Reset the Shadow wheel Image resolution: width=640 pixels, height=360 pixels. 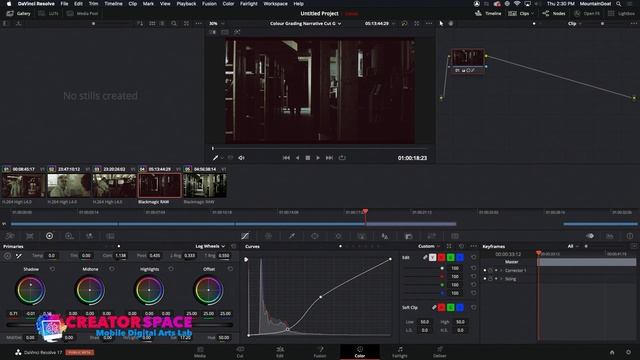[x=52, y=269]
